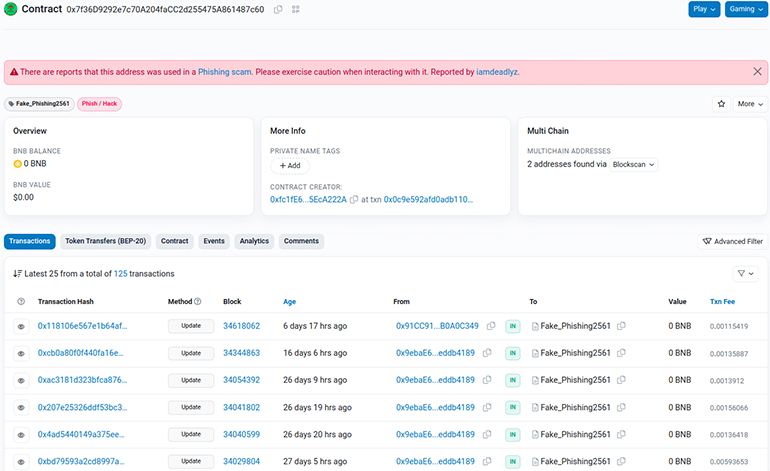
Task: Click the Method column help icon
Action: pyautogui.click(x=197, y=301)
